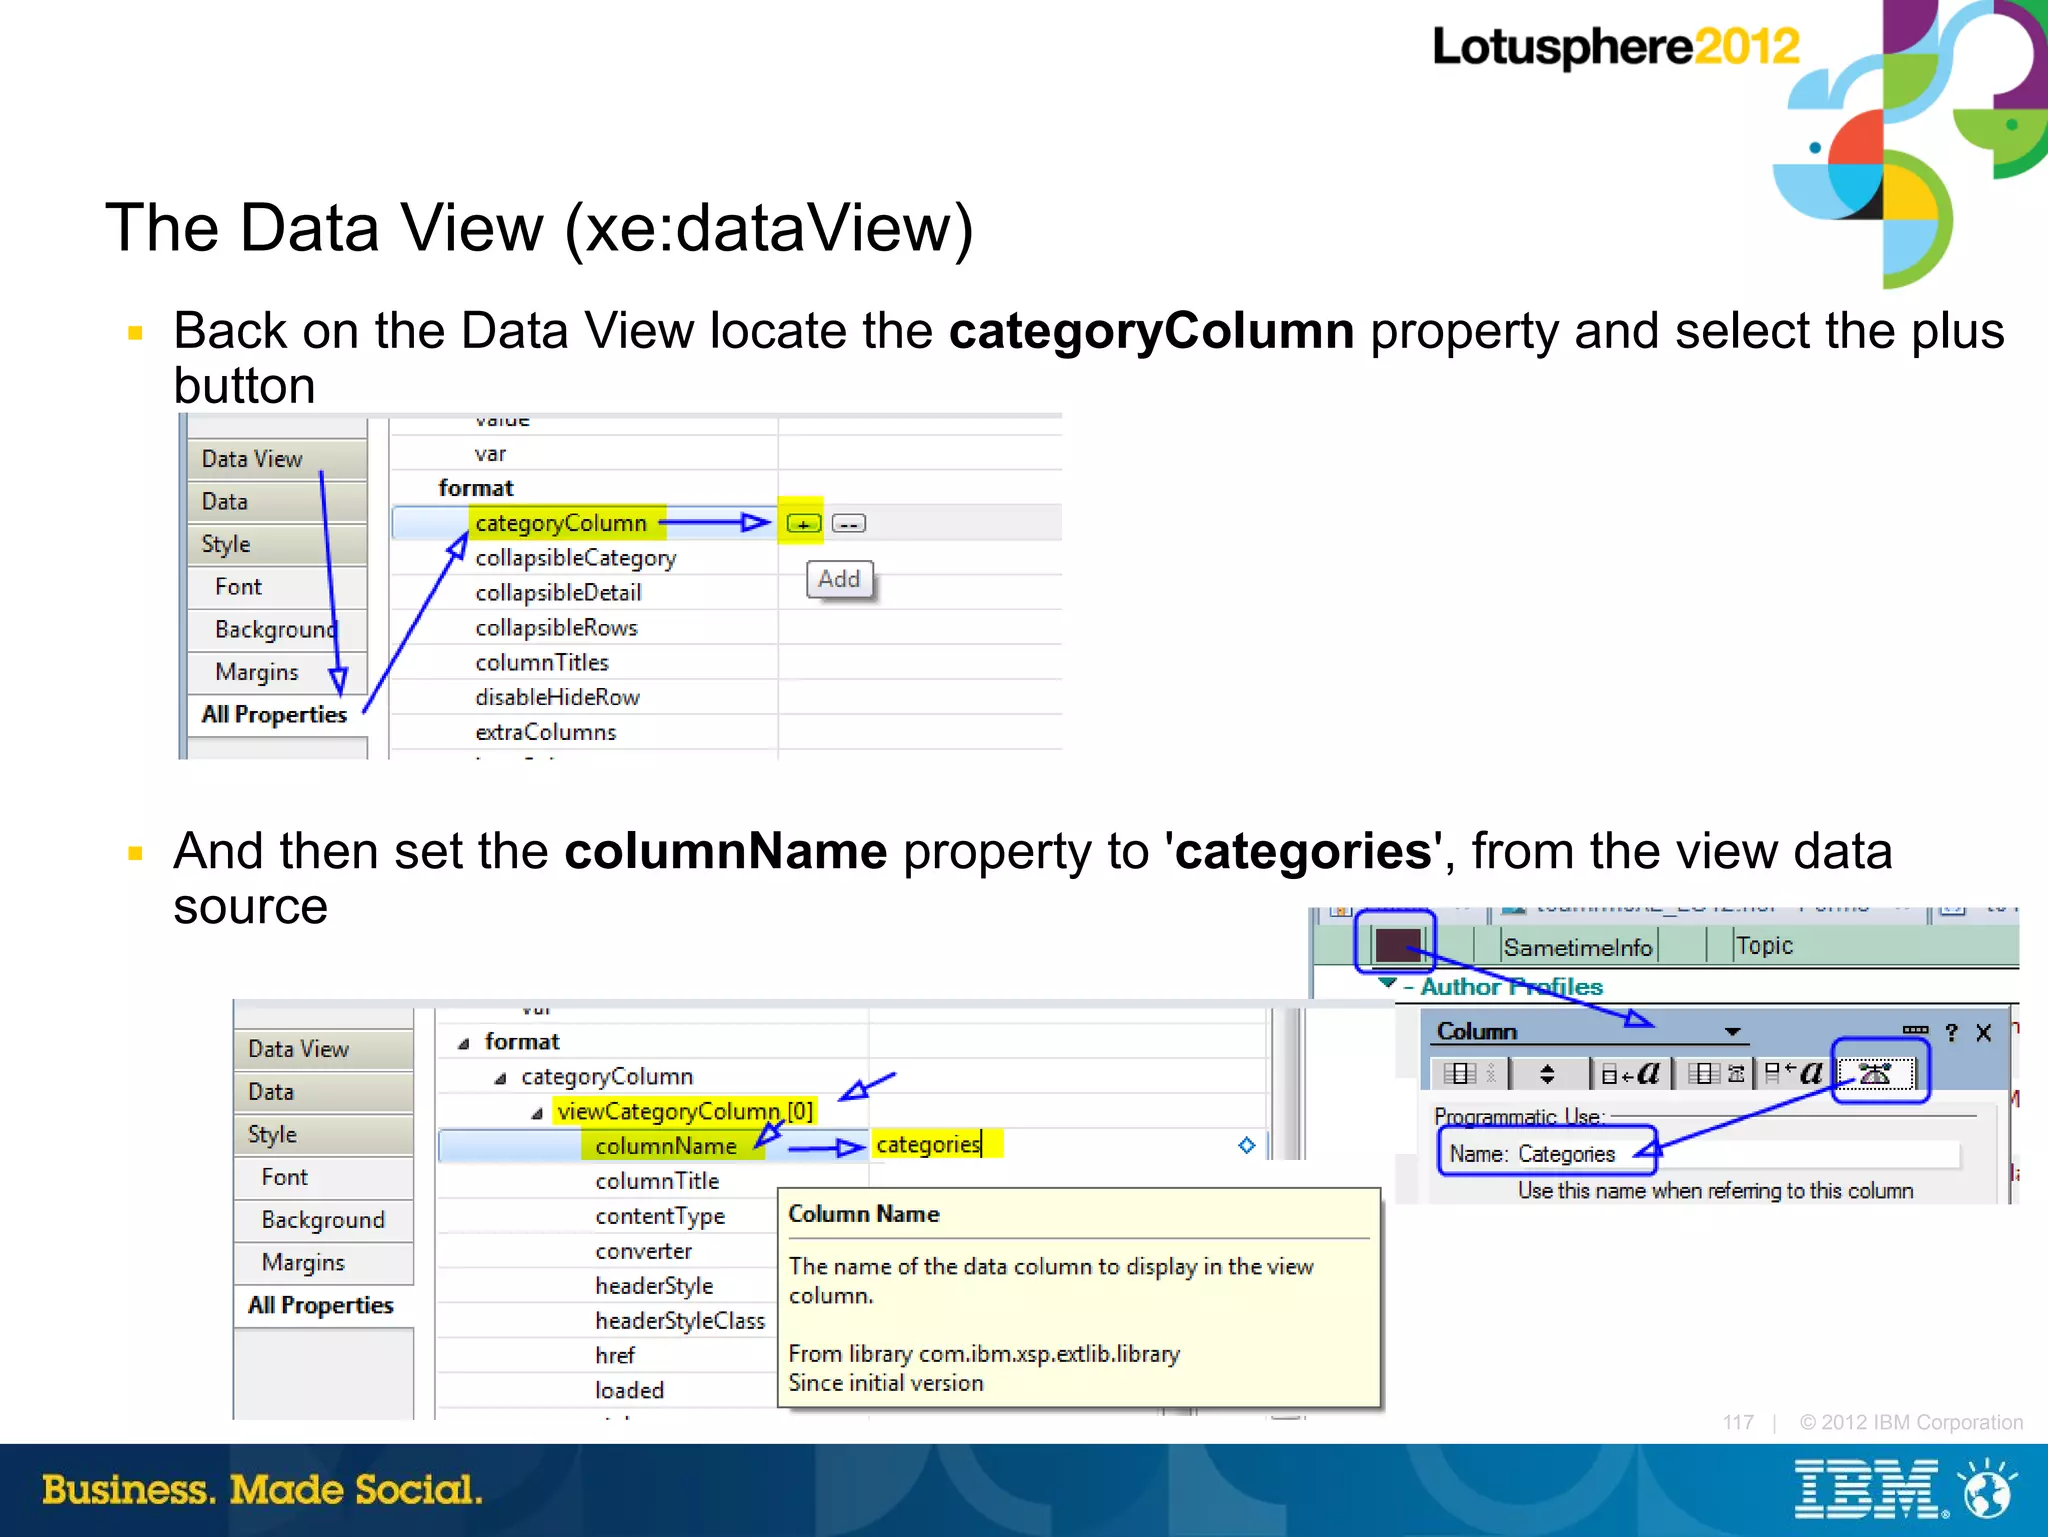Select the headerStyle property
Viewport: 2048px width, 1537px height.
point(654,1286)
